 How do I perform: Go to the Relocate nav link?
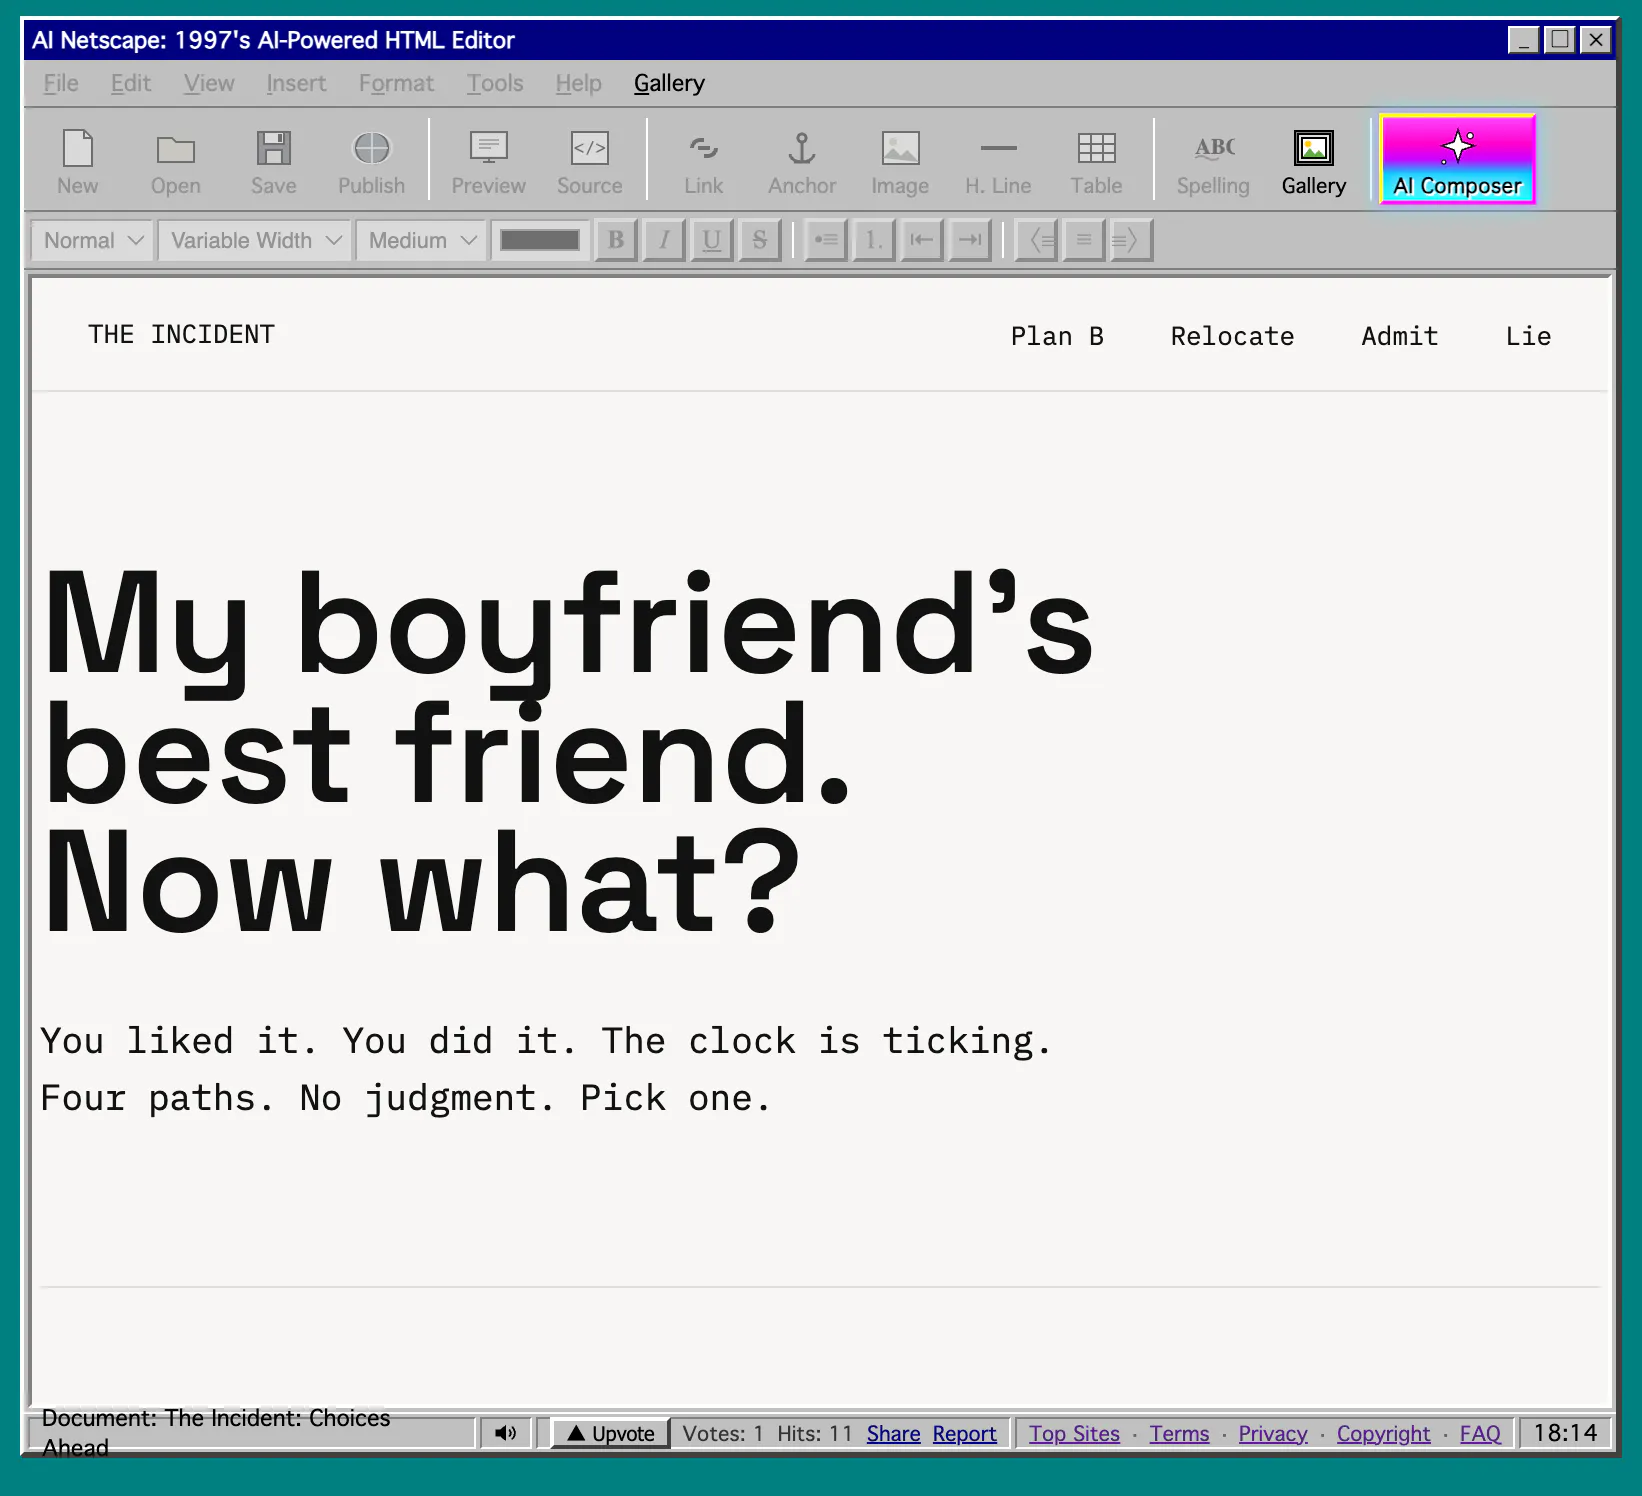(1232, 336)
